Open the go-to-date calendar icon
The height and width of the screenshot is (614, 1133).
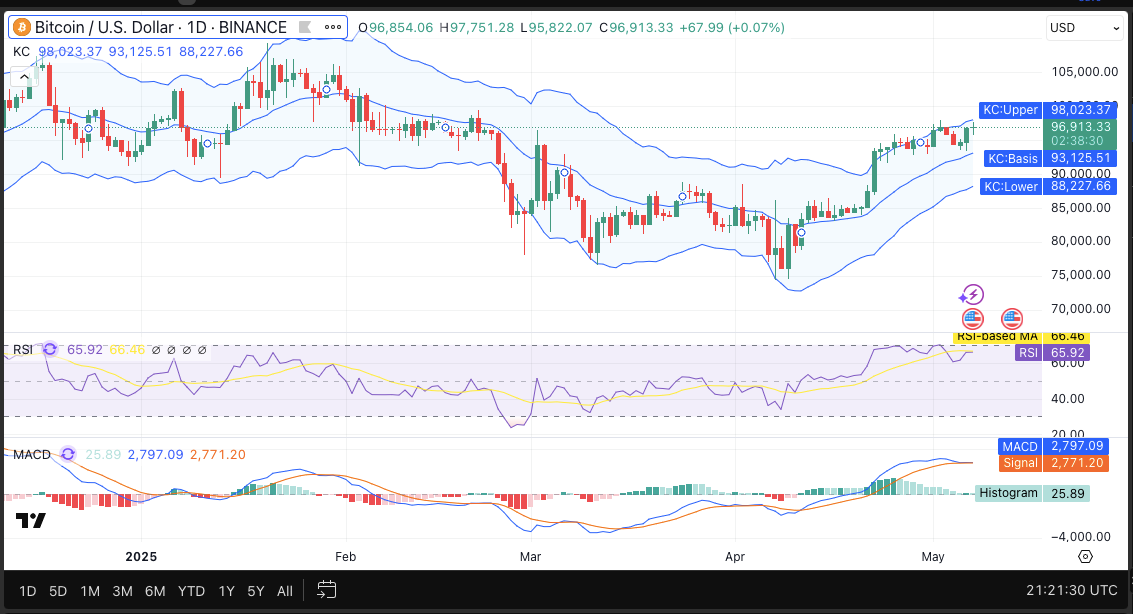pos(327,590)
